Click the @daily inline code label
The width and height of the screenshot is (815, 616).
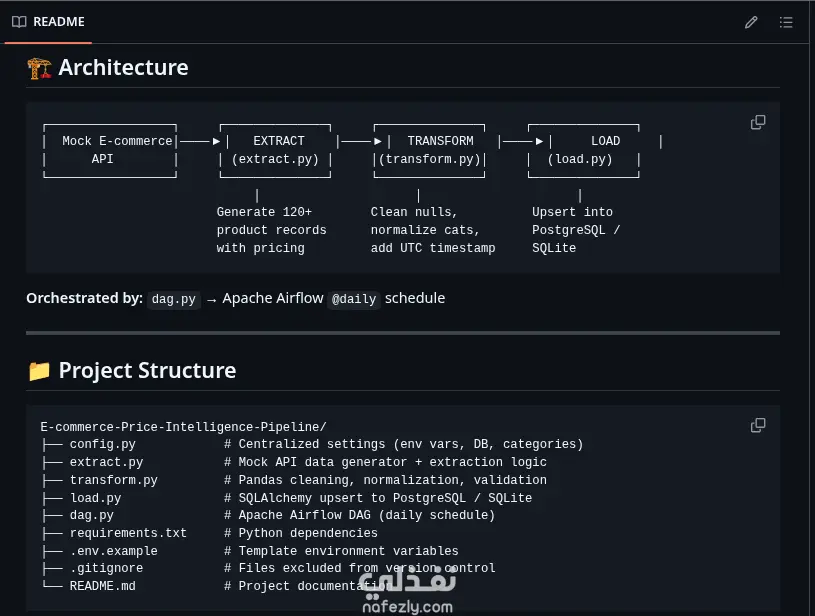click(354, 299)
